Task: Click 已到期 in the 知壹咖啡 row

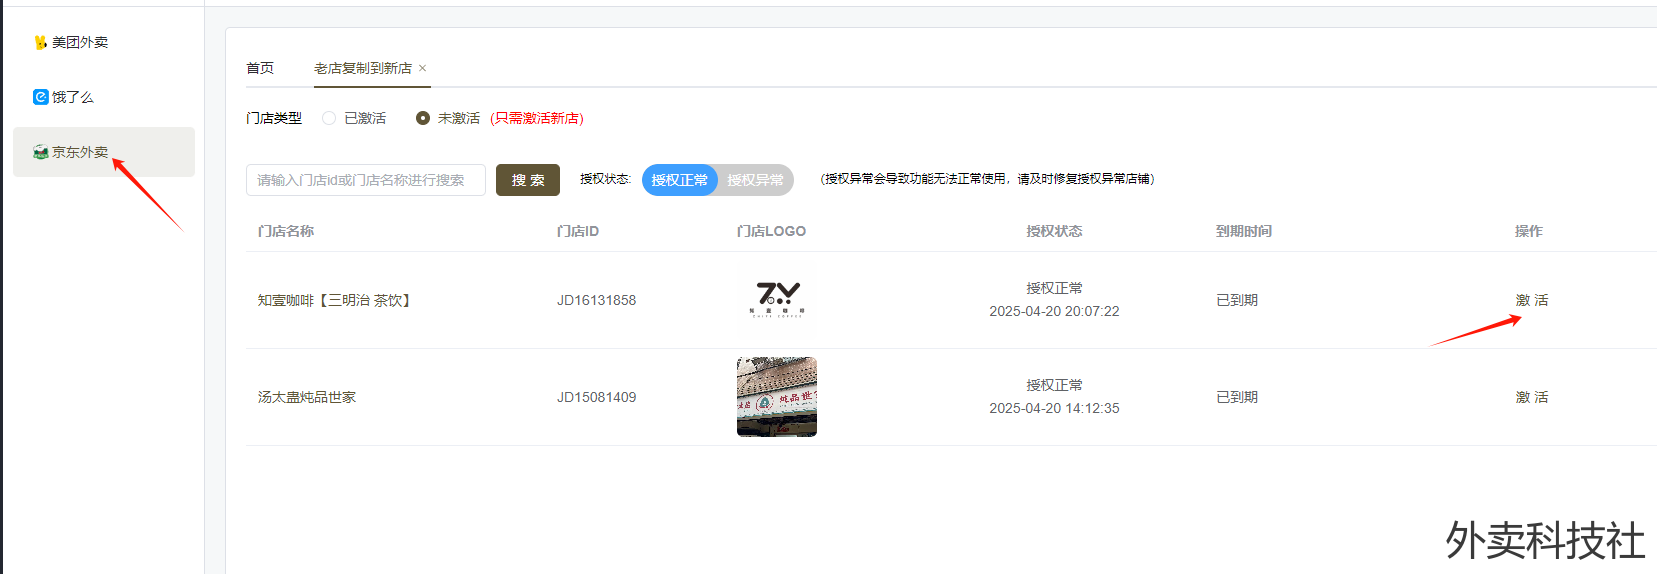Action: click(x=1237, y=300)
